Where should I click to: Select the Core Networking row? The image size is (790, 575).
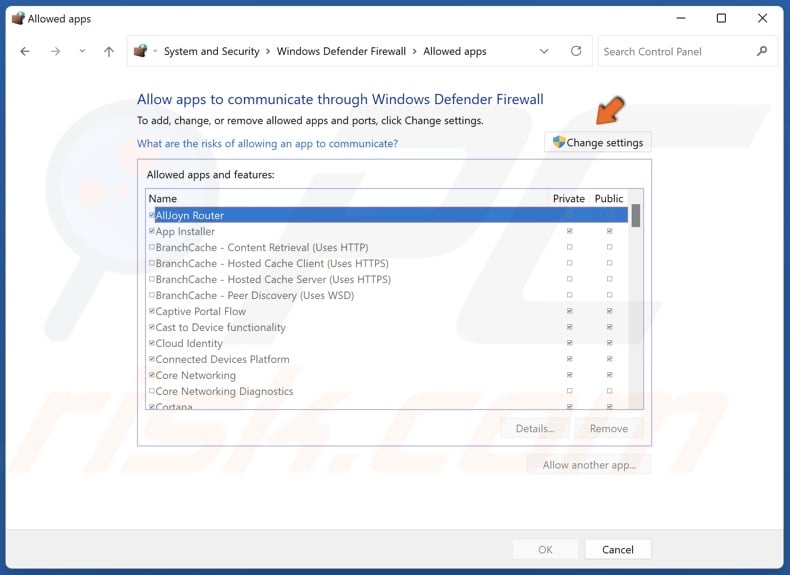coord(387,375)
